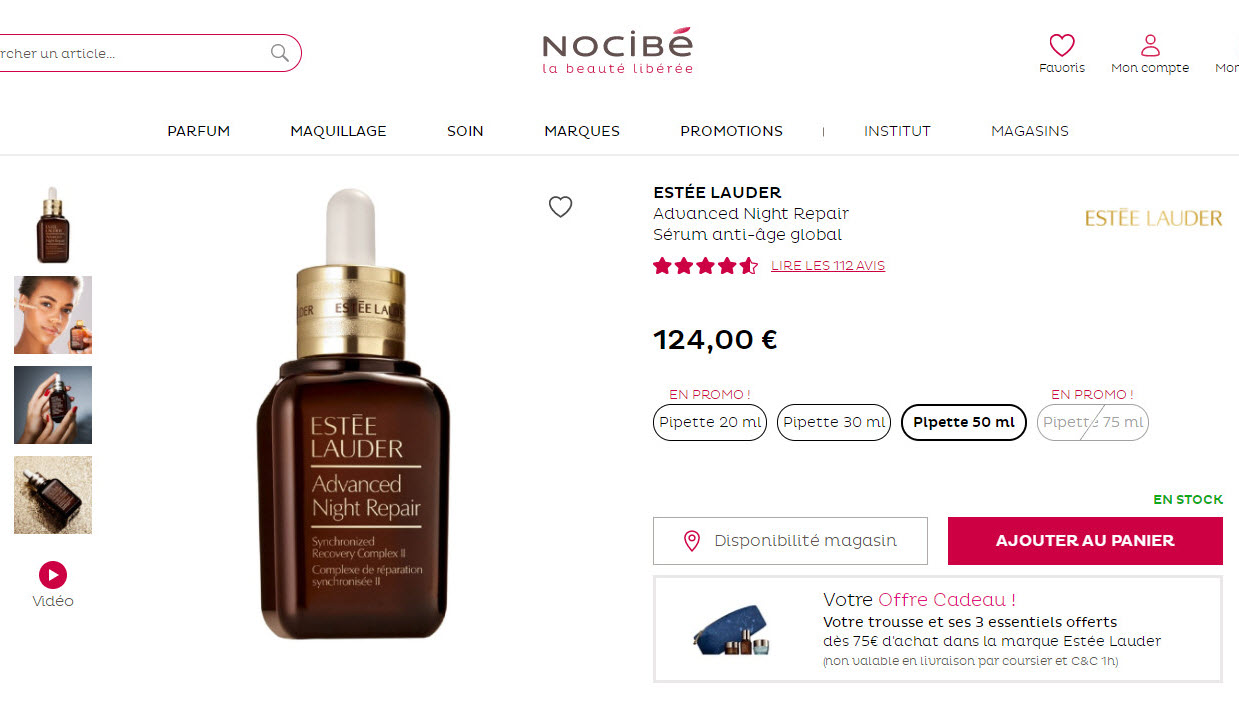Open Mon compte user icon

coord(1150,45)
